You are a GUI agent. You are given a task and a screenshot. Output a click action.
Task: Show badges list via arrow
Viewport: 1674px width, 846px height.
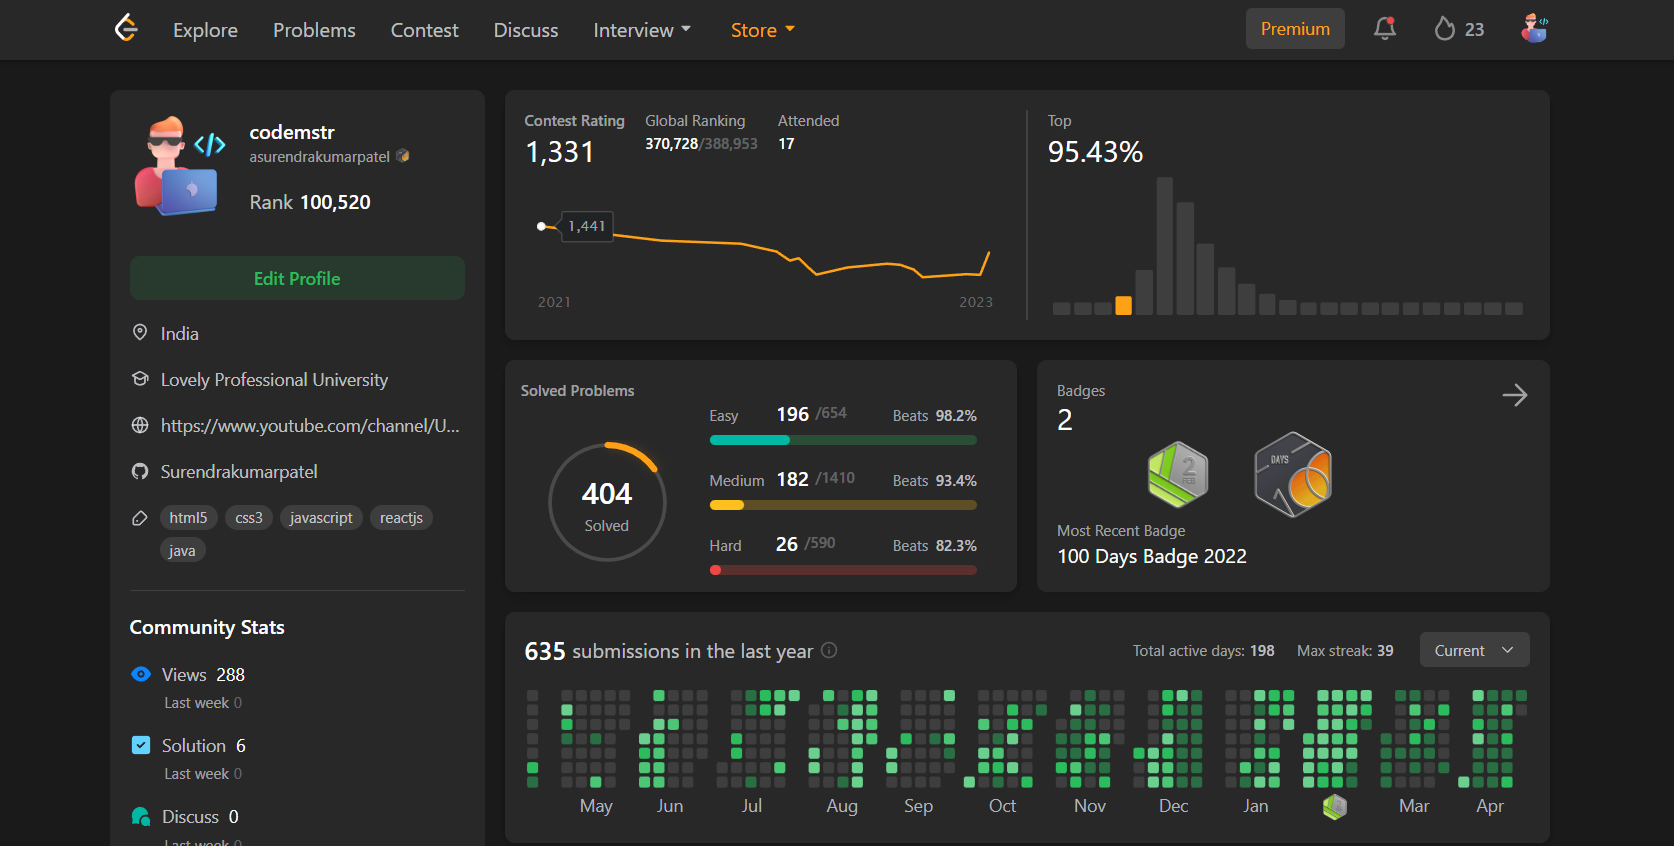click(1514, 395)
